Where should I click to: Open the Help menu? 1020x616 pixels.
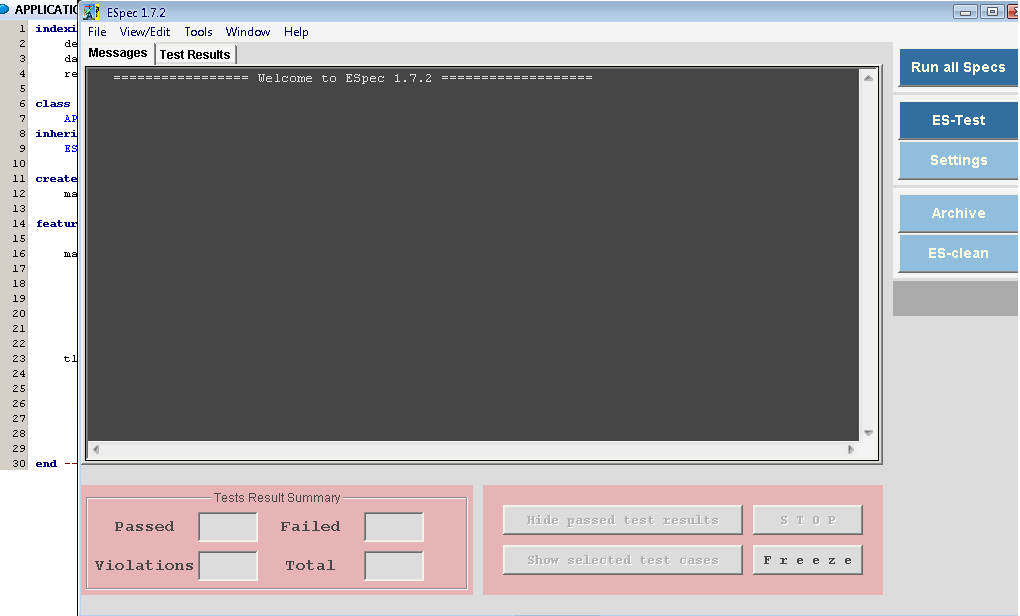(x=296, y=32)
